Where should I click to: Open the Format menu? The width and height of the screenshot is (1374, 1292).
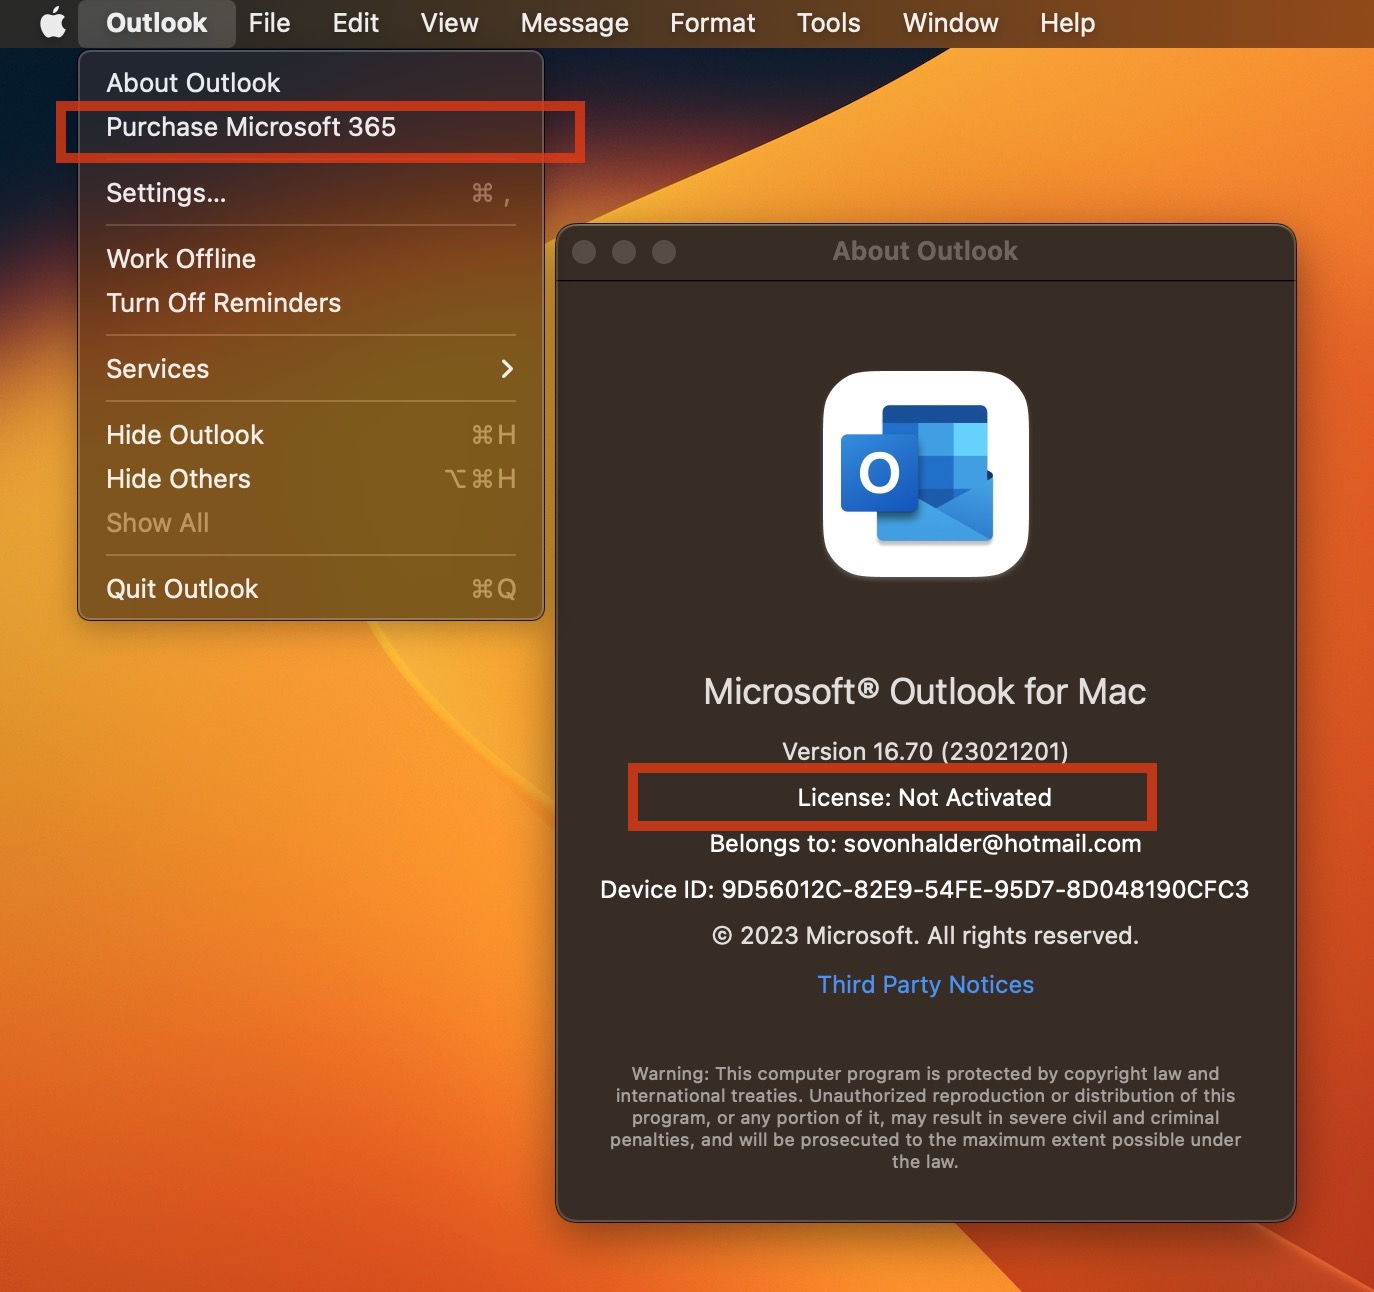(x=712, y=23)
